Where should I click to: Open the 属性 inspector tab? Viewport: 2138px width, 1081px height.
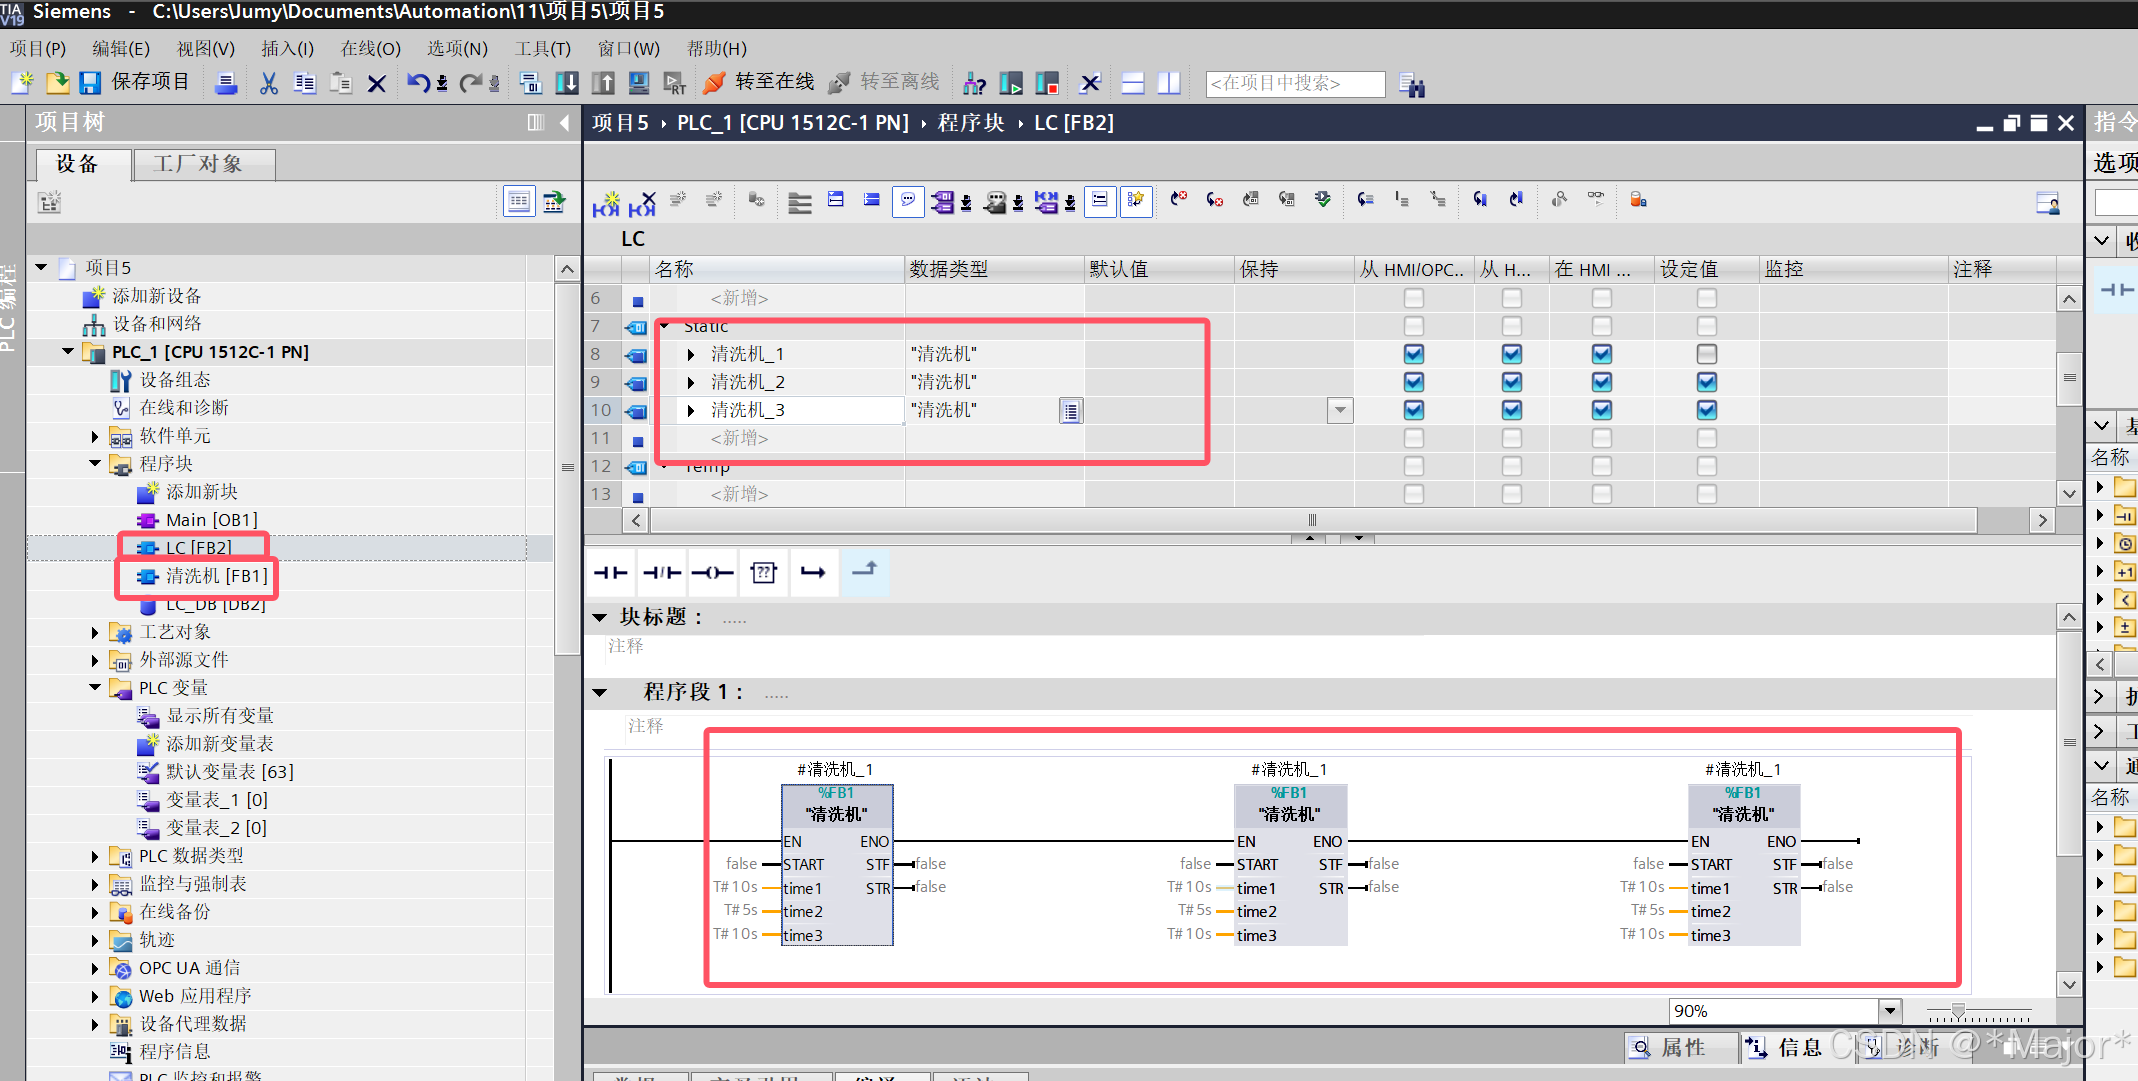click(1681, 1047)
